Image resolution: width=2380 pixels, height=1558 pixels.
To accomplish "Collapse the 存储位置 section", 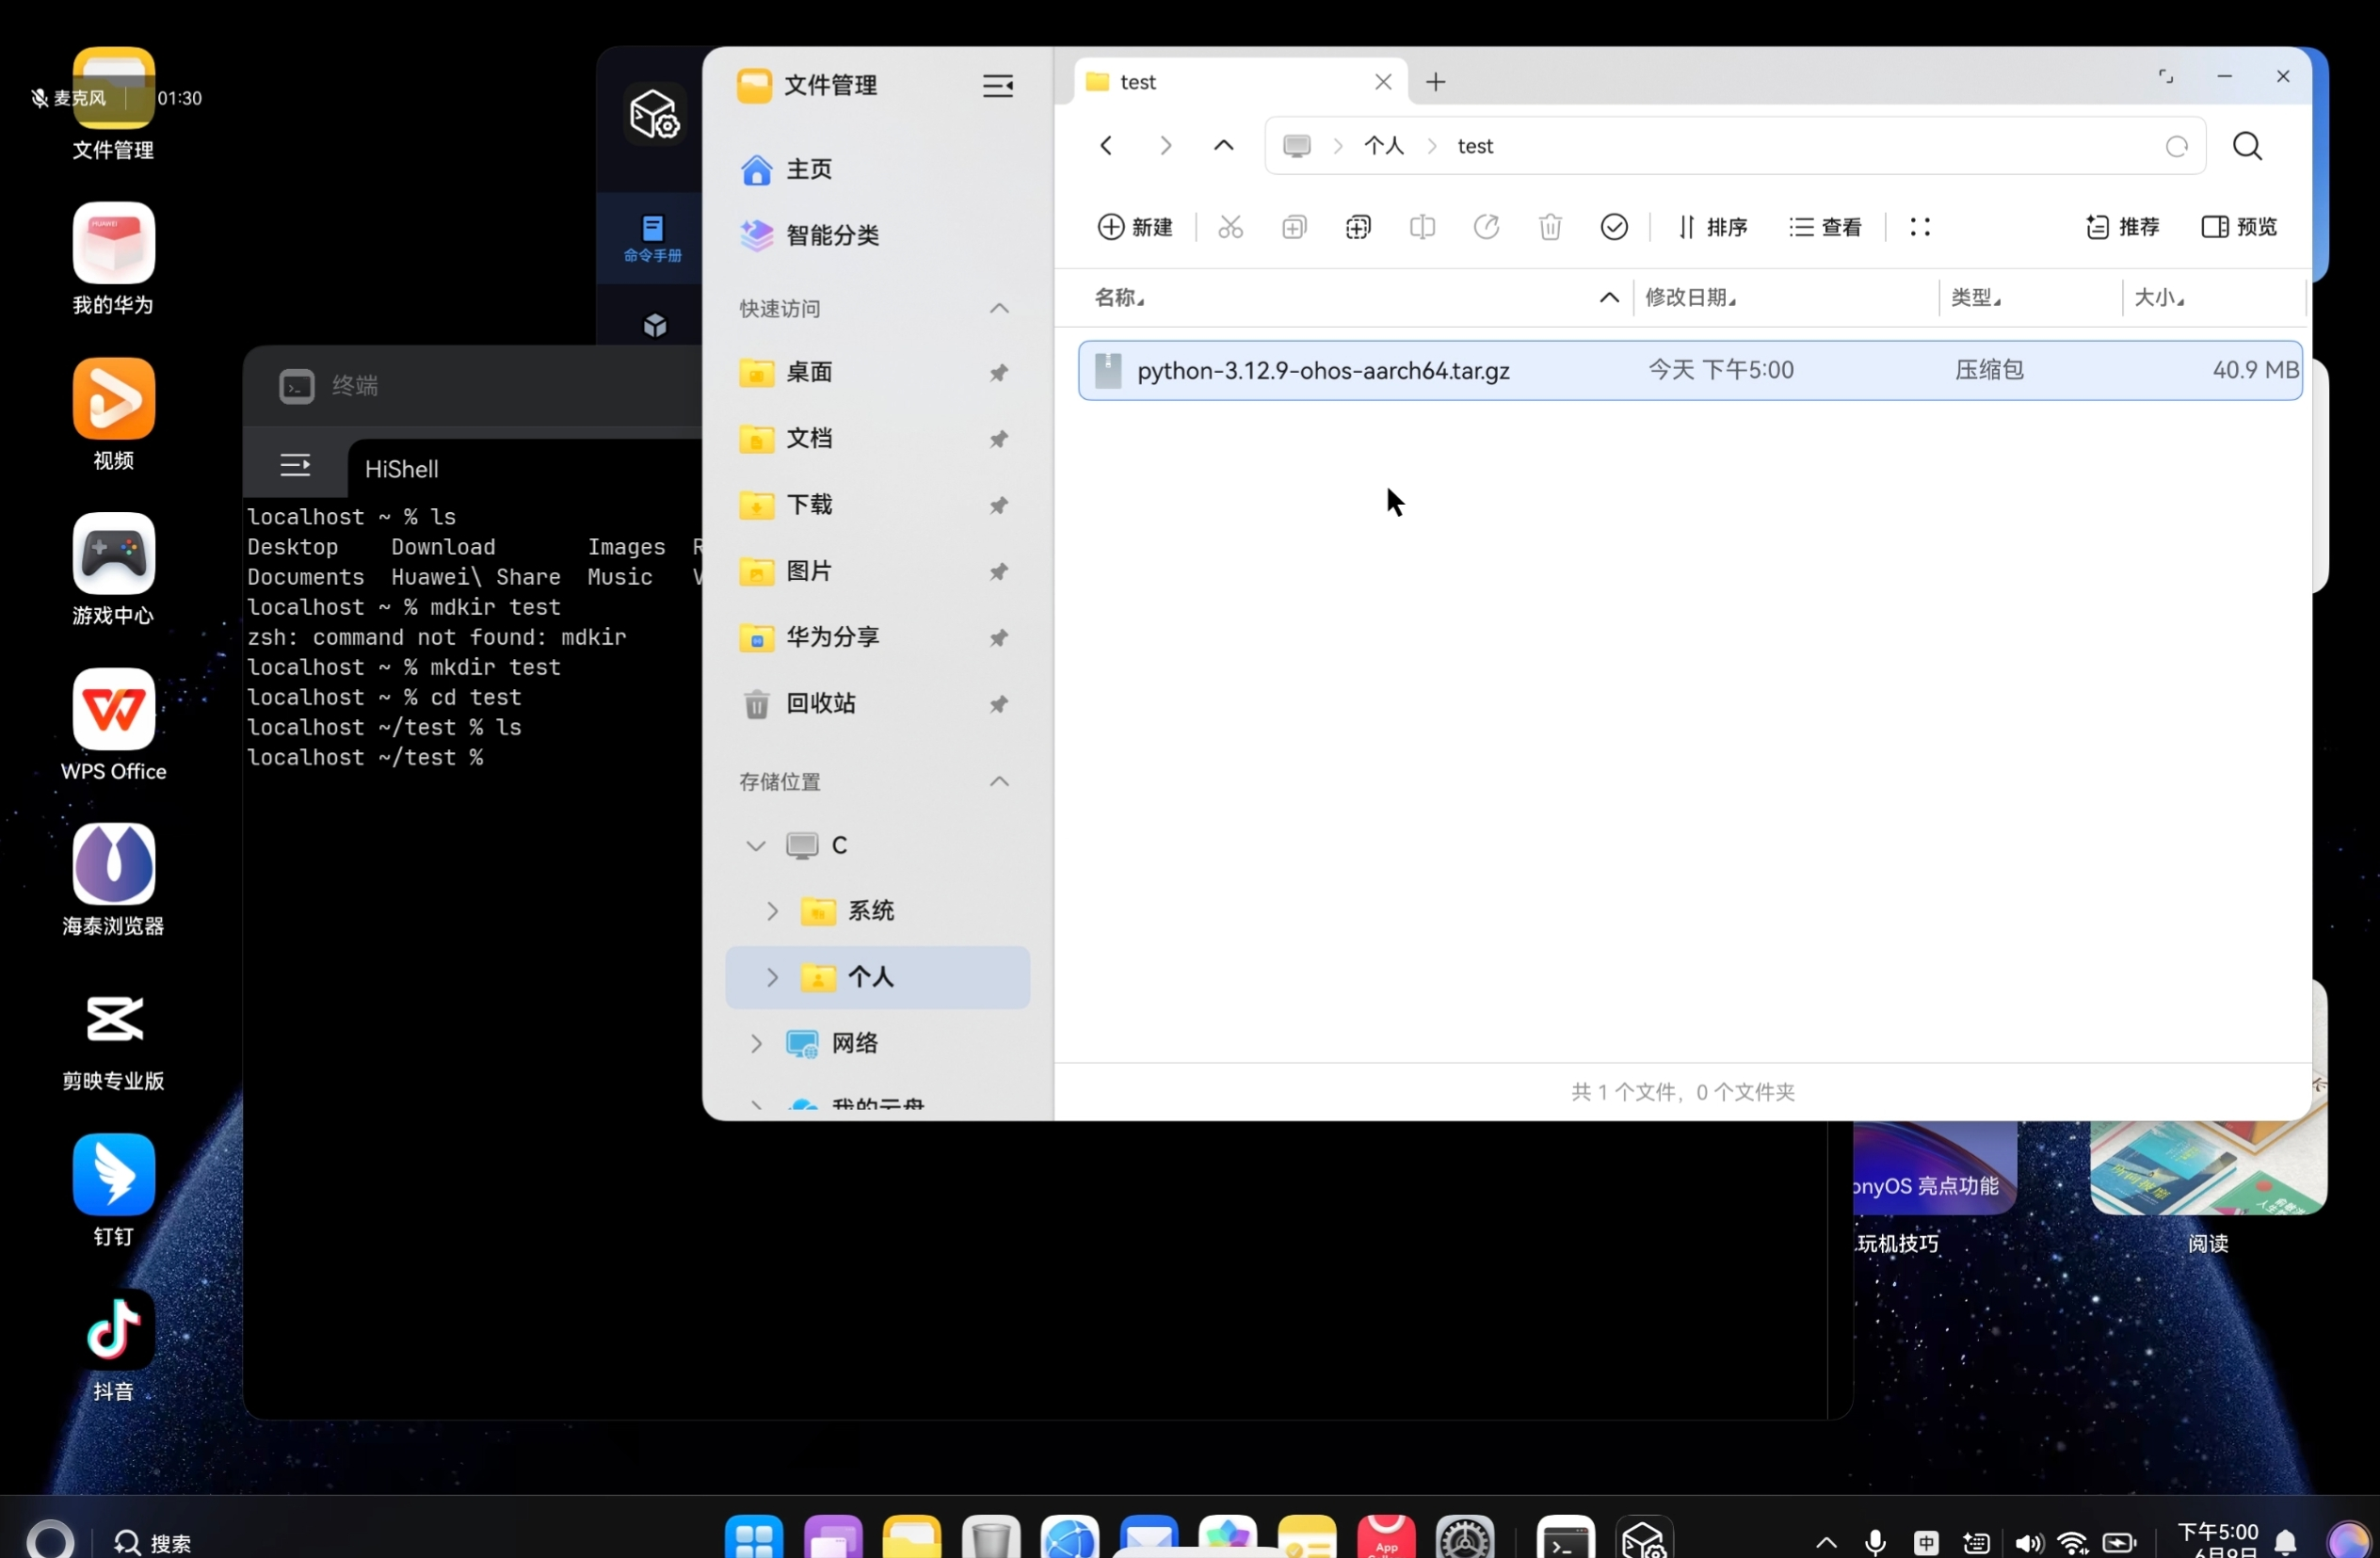I will (x=999, y=782).
